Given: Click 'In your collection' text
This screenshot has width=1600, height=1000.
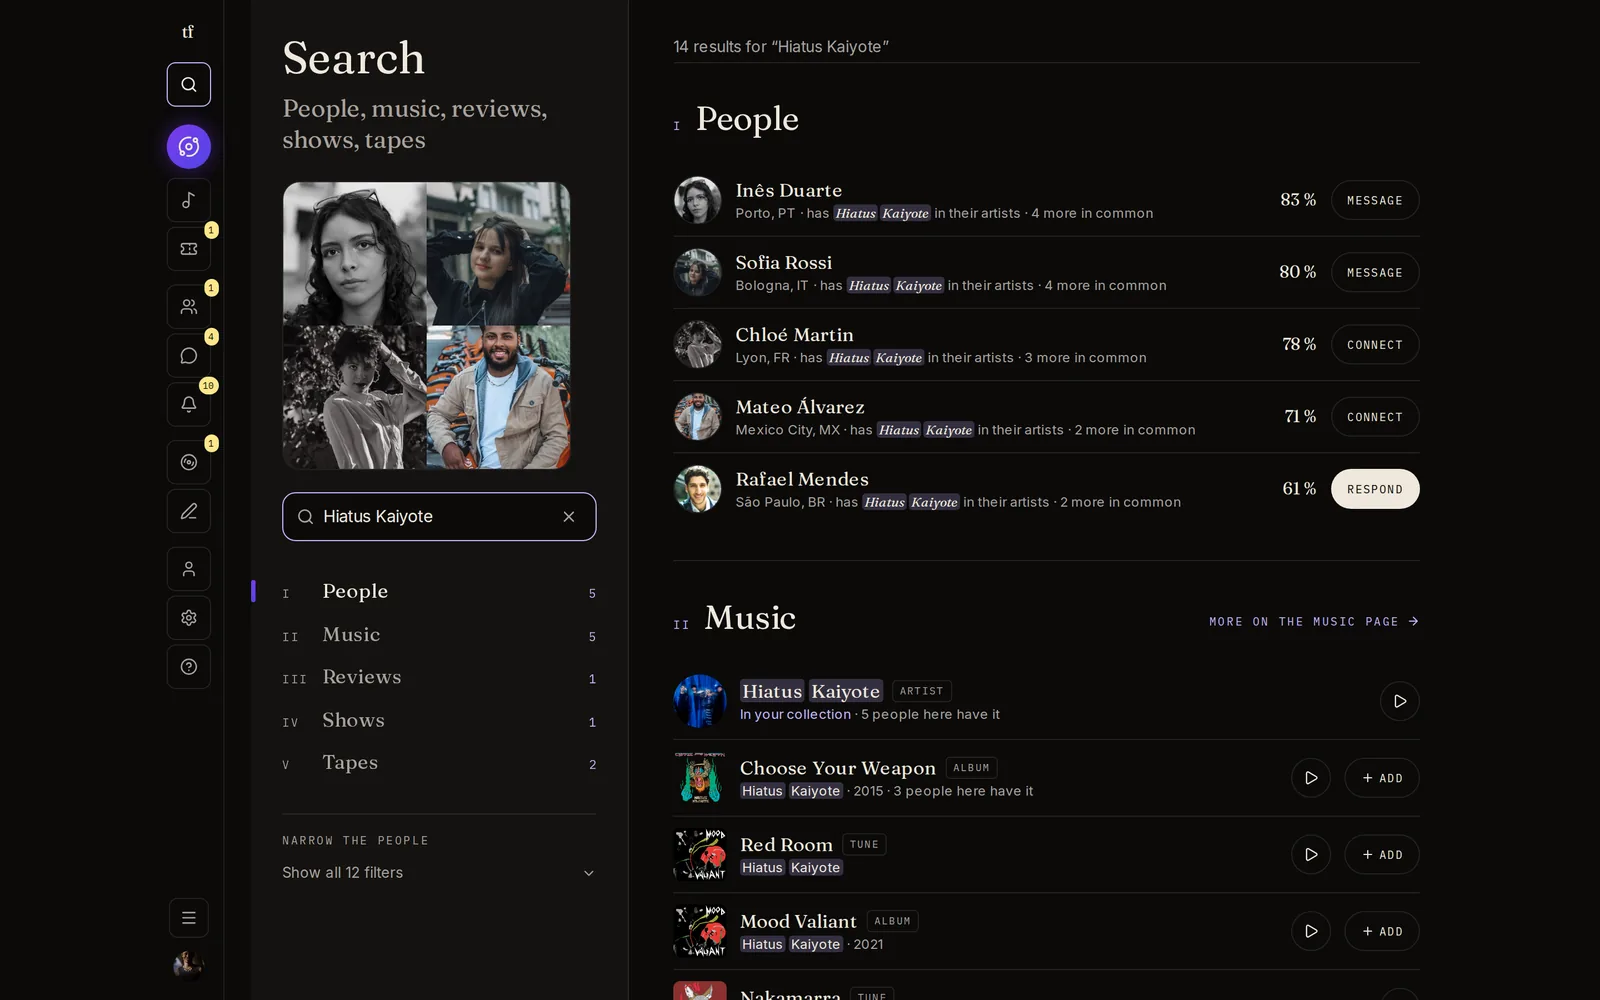Looking at the screenshot, I should [x=795, y=714].
